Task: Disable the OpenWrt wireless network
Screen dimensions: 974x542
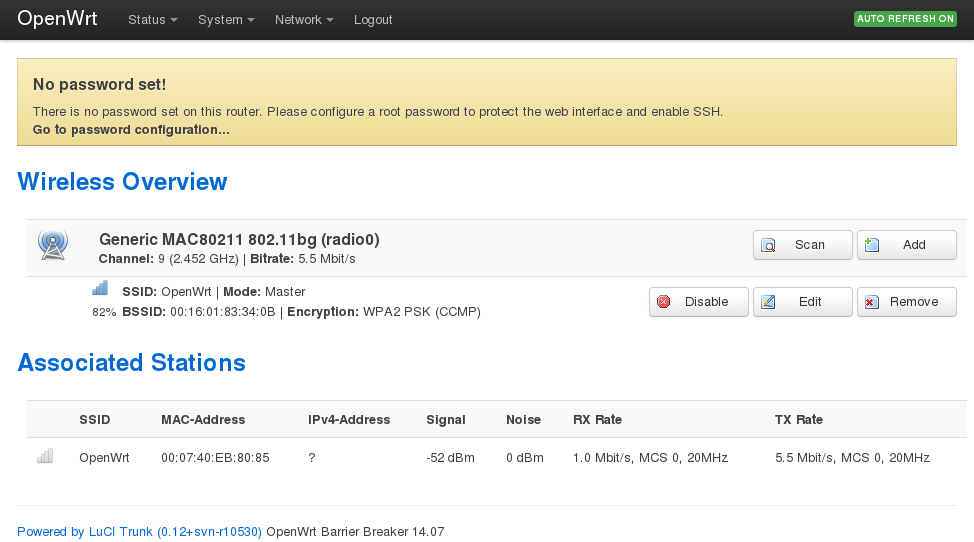Action: click(x=699, y=302)
